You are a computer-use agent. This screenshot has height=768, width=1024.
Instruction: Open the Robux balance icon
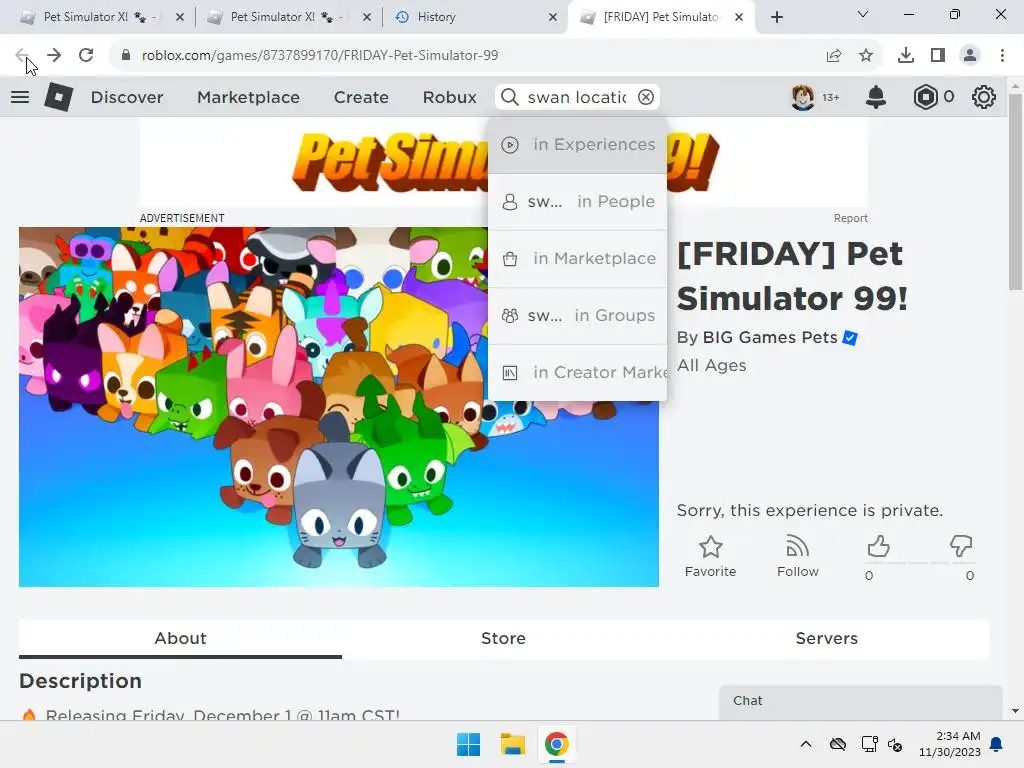925,97
